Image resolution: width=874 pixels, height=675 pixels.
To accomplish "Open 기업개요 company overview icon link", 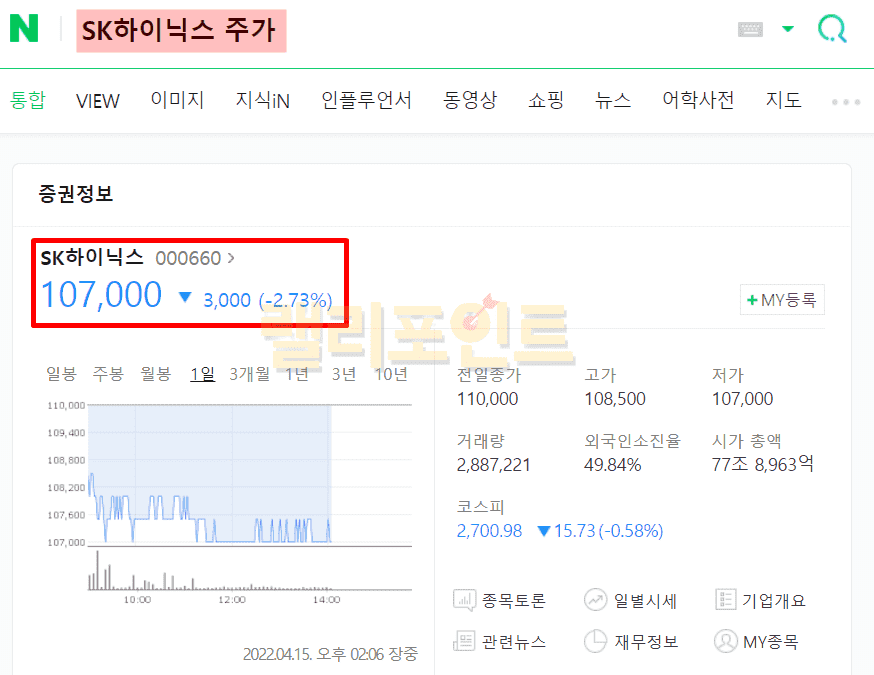I will point(761,601).
